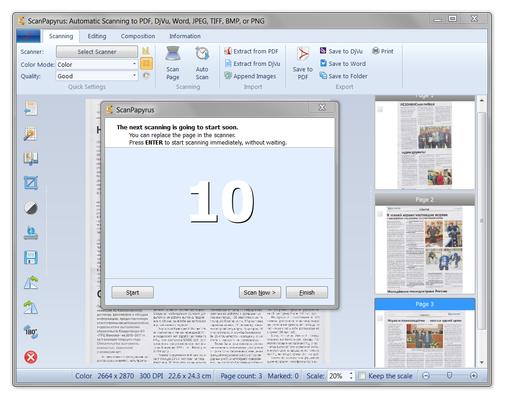Screen dimensions: 505x400
Task: Click Extract from PDF
Action: (252, 51)
